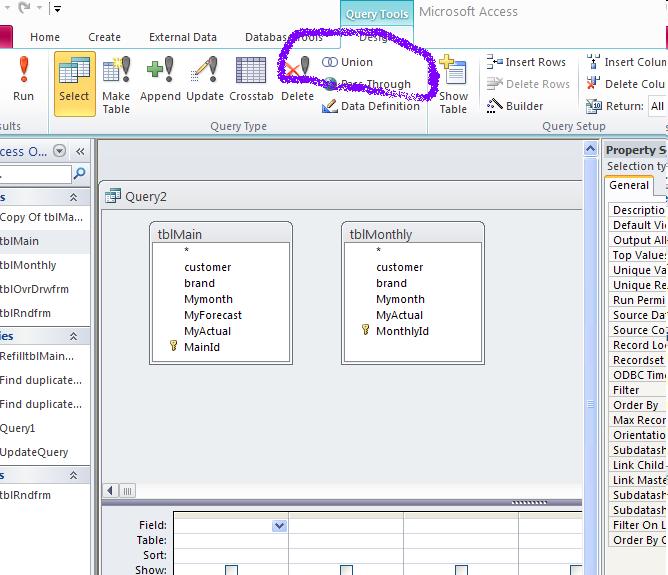Click the Query Tools contextual tab header
Image resolution: width=668 pixels, height=575 pixels.
377,14
